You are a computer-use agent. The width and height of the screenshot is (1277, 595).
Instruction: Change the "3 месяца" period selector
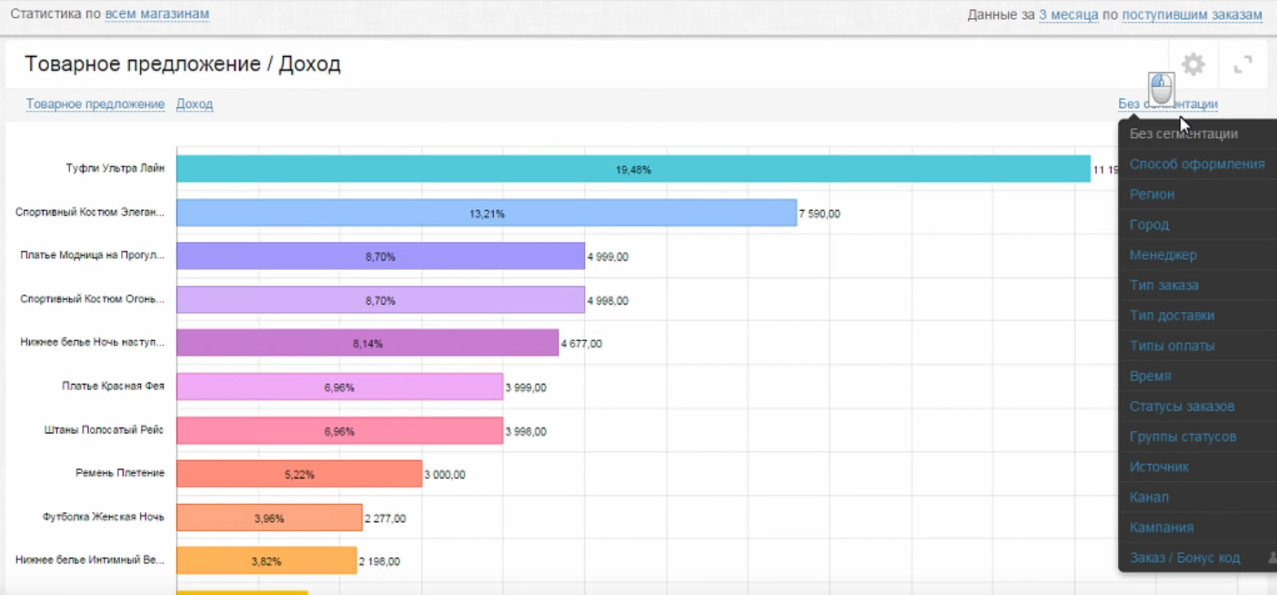point(1068,15)
